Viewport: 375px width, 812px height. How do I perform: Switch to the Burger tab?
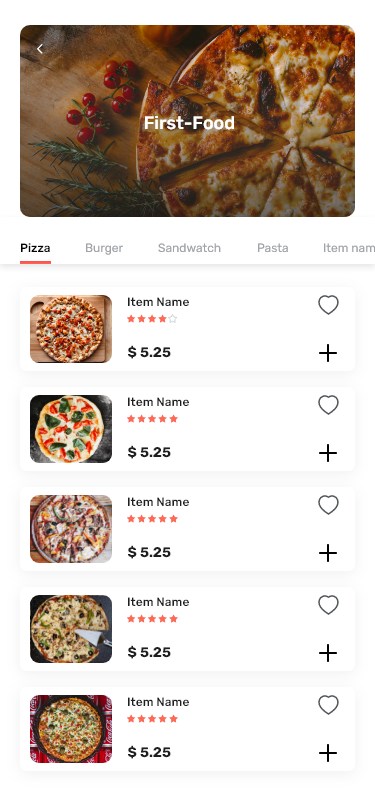click(104, 248)
